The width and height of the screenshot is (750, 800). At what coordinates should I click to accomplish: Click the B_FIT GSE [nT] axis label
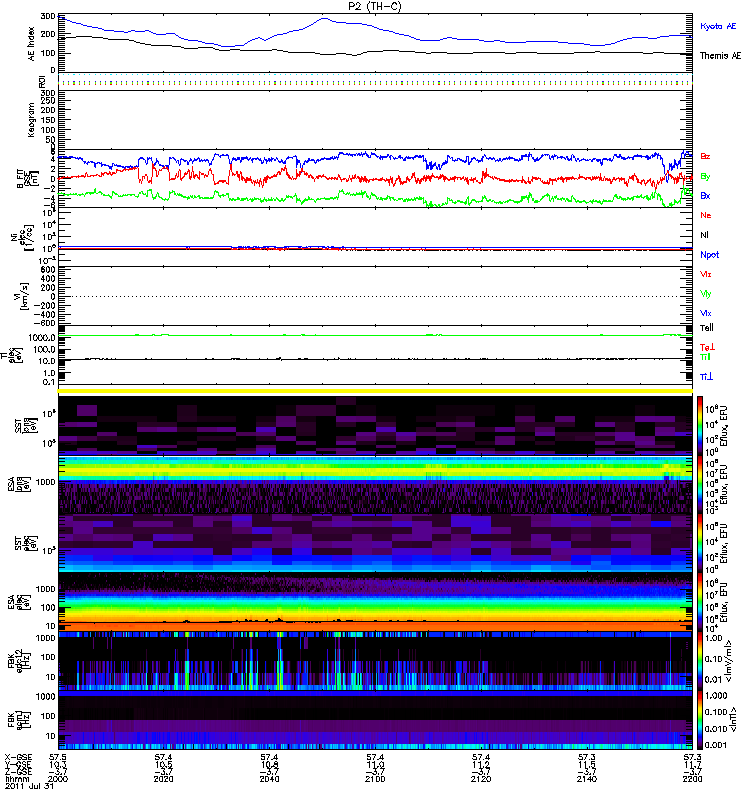[28, 179]
